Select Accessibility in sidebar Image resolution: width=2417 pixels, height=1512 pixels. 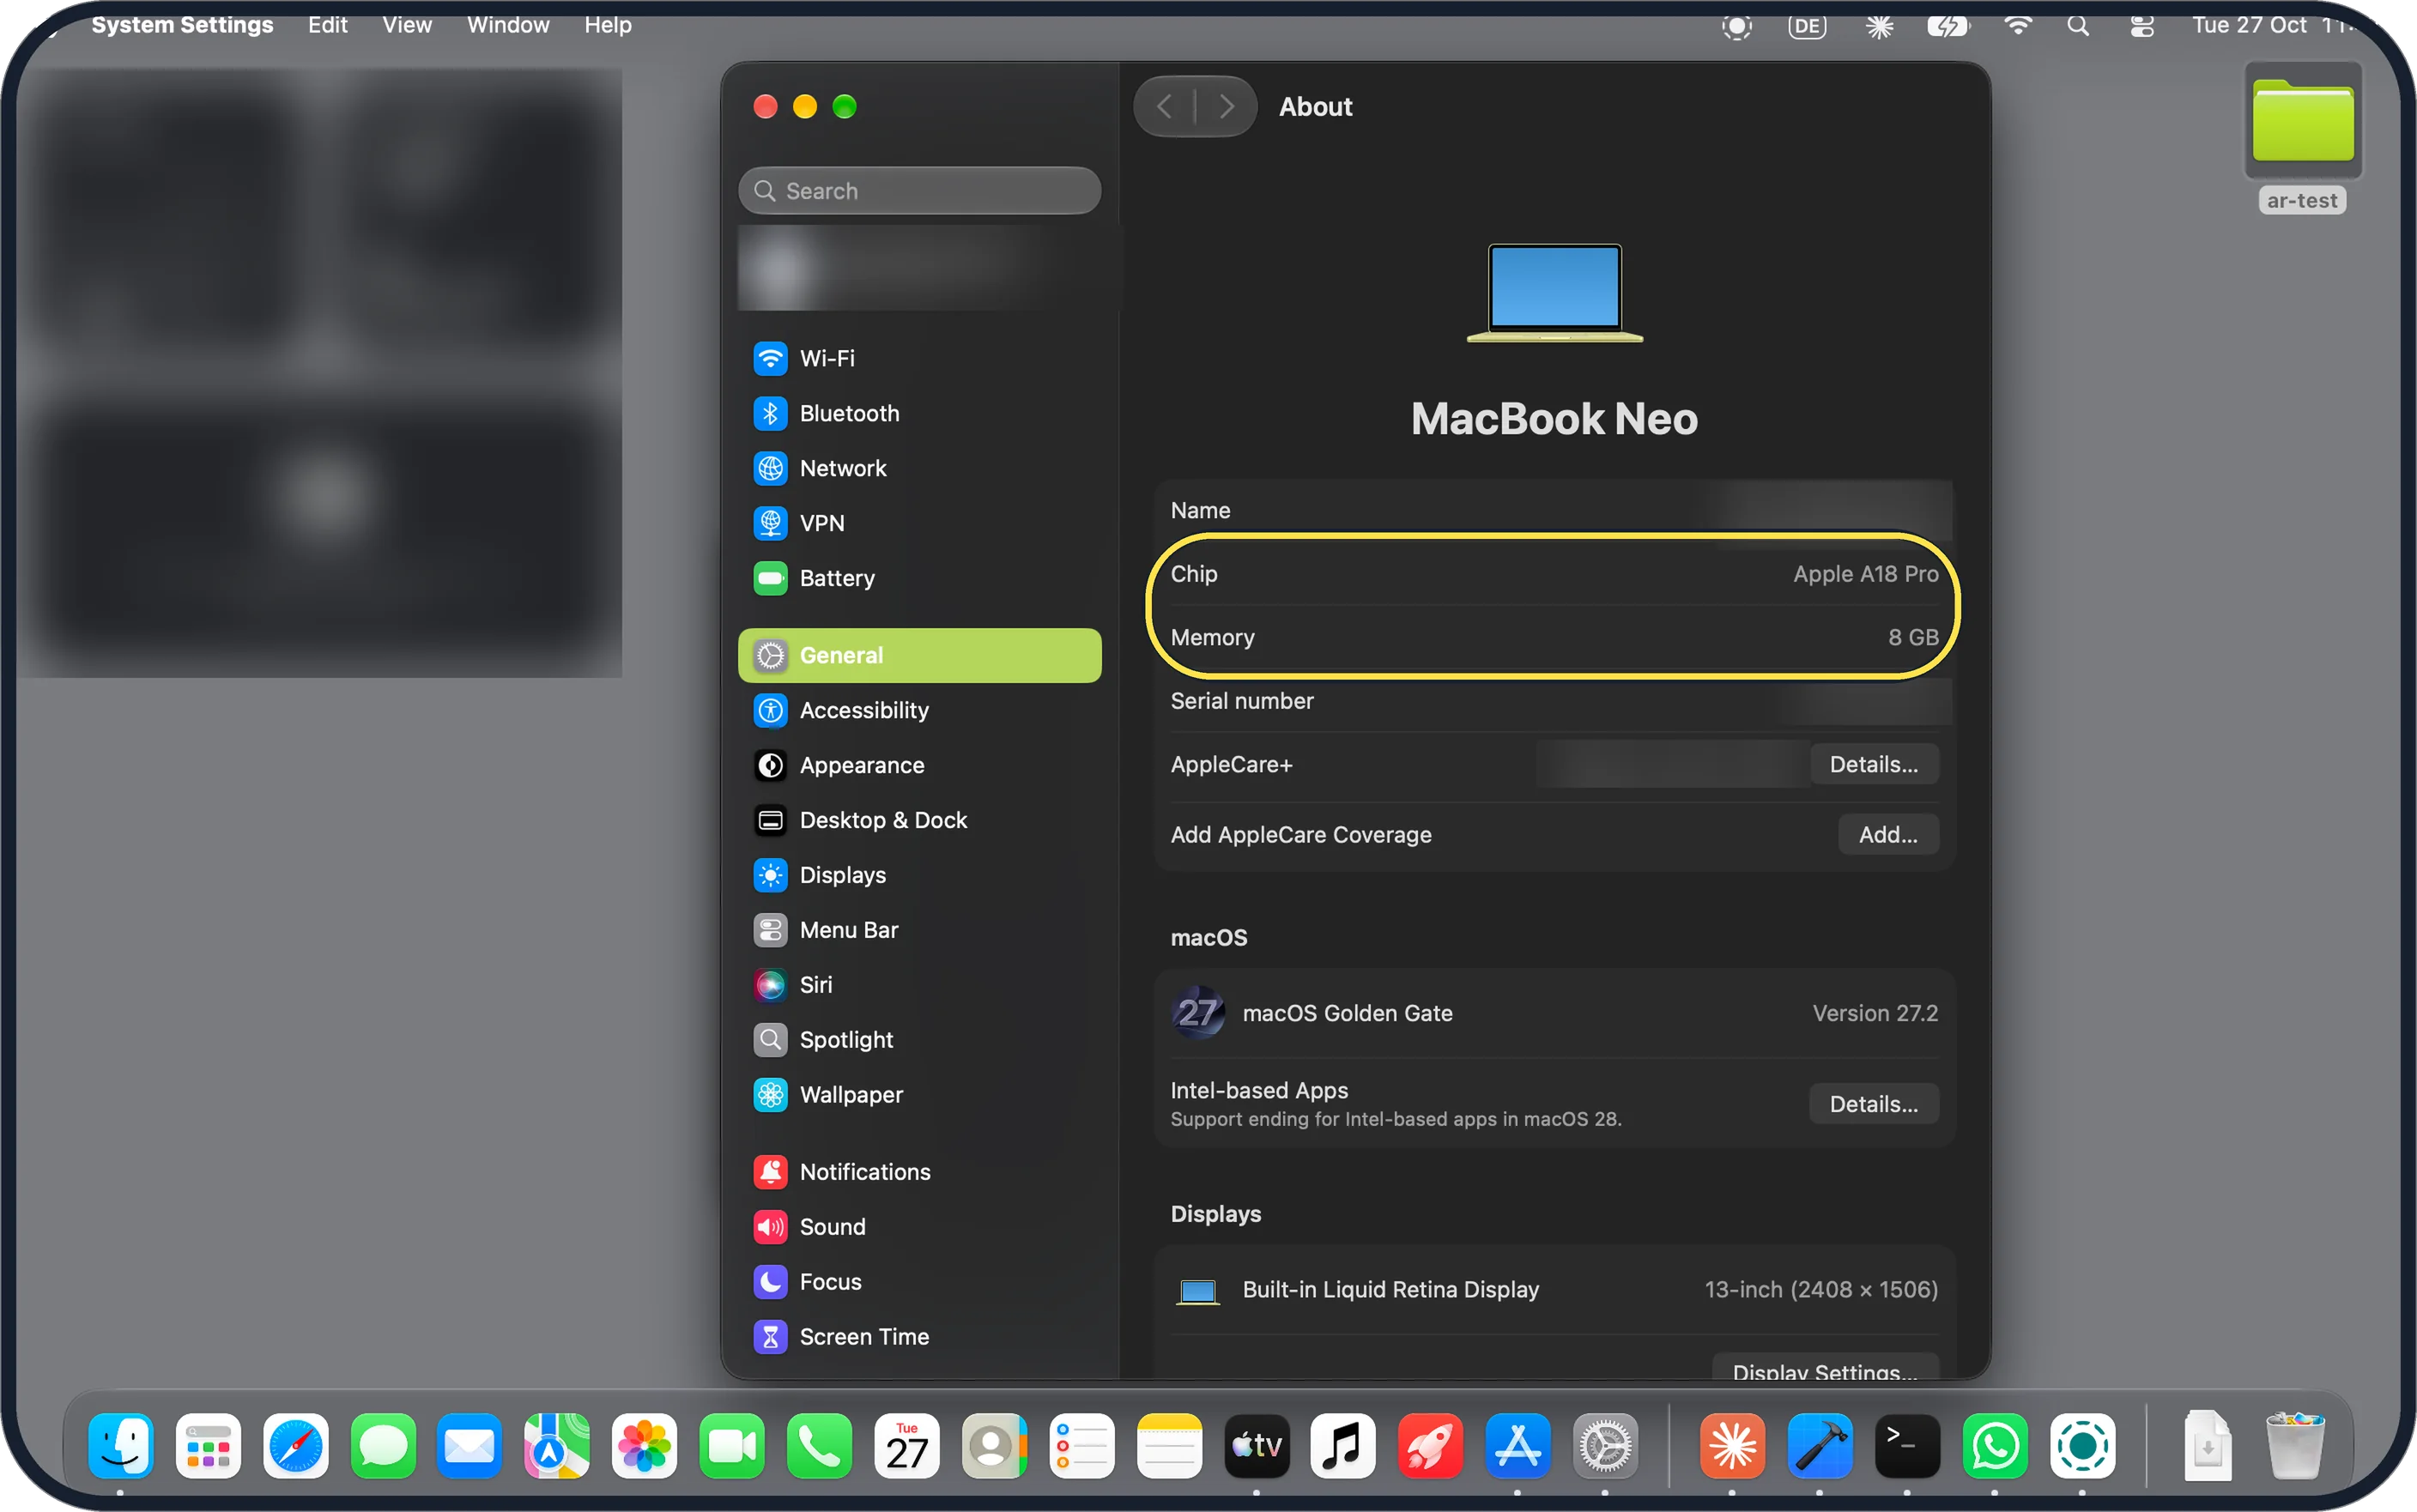pos(919,710)
